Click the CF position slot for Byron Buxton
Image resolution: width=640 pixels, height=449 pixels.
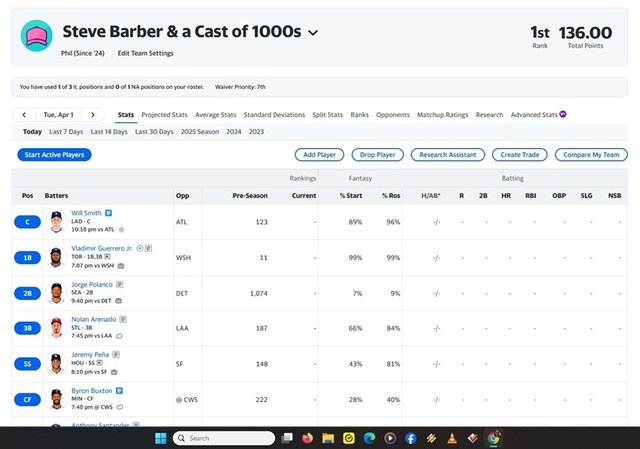point(27,399)
